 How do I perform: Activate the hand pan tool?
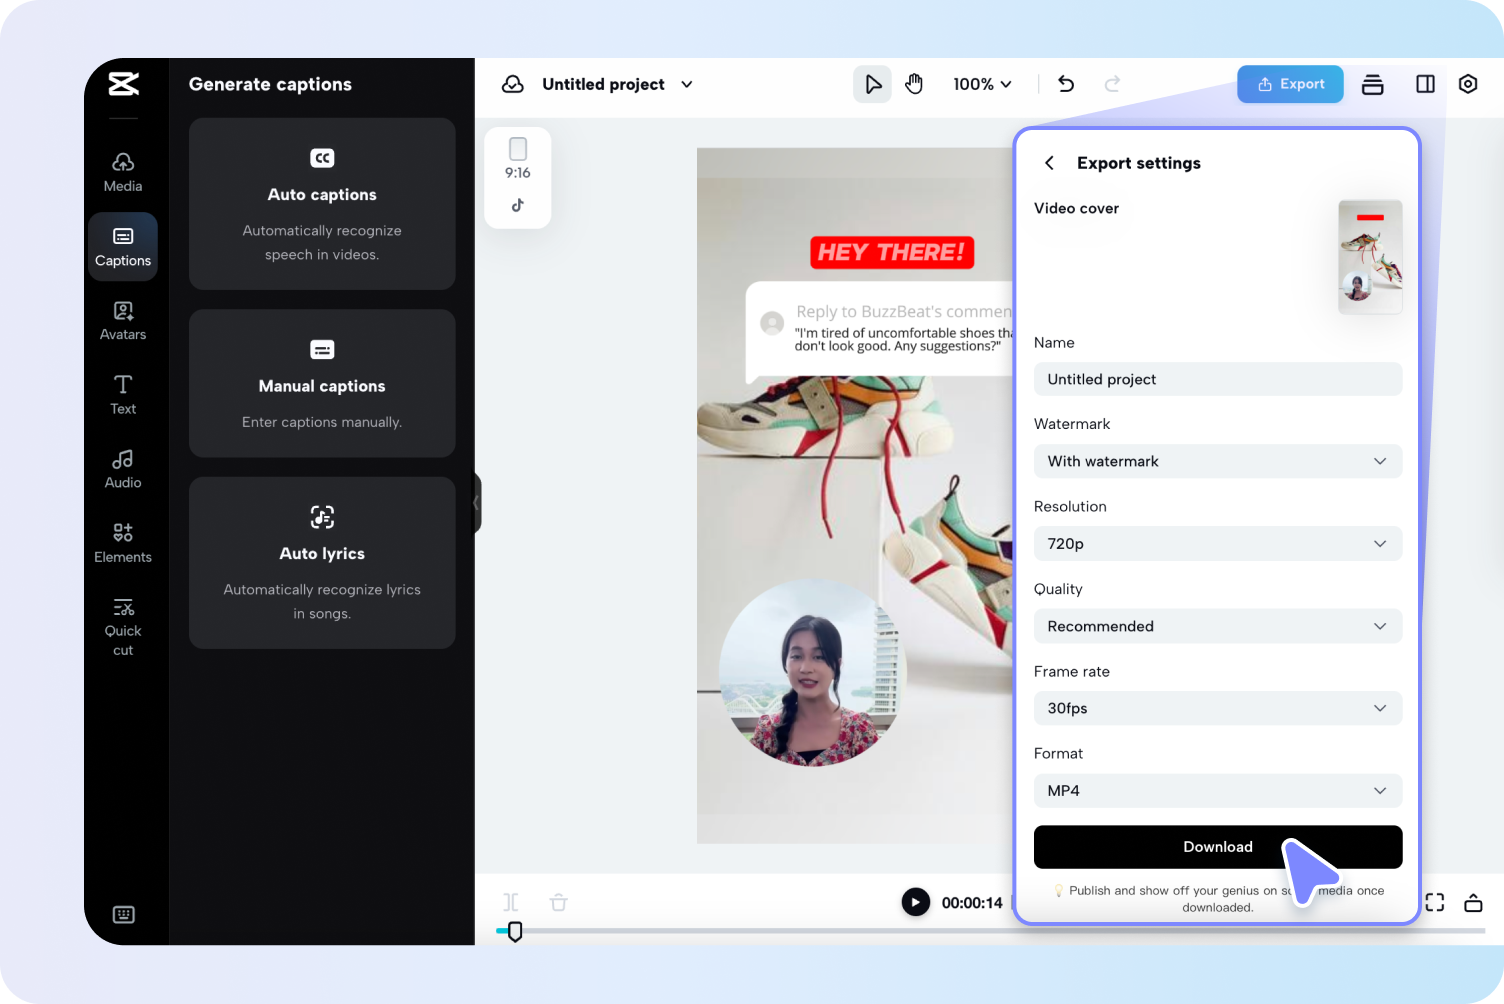click(914, 84)
